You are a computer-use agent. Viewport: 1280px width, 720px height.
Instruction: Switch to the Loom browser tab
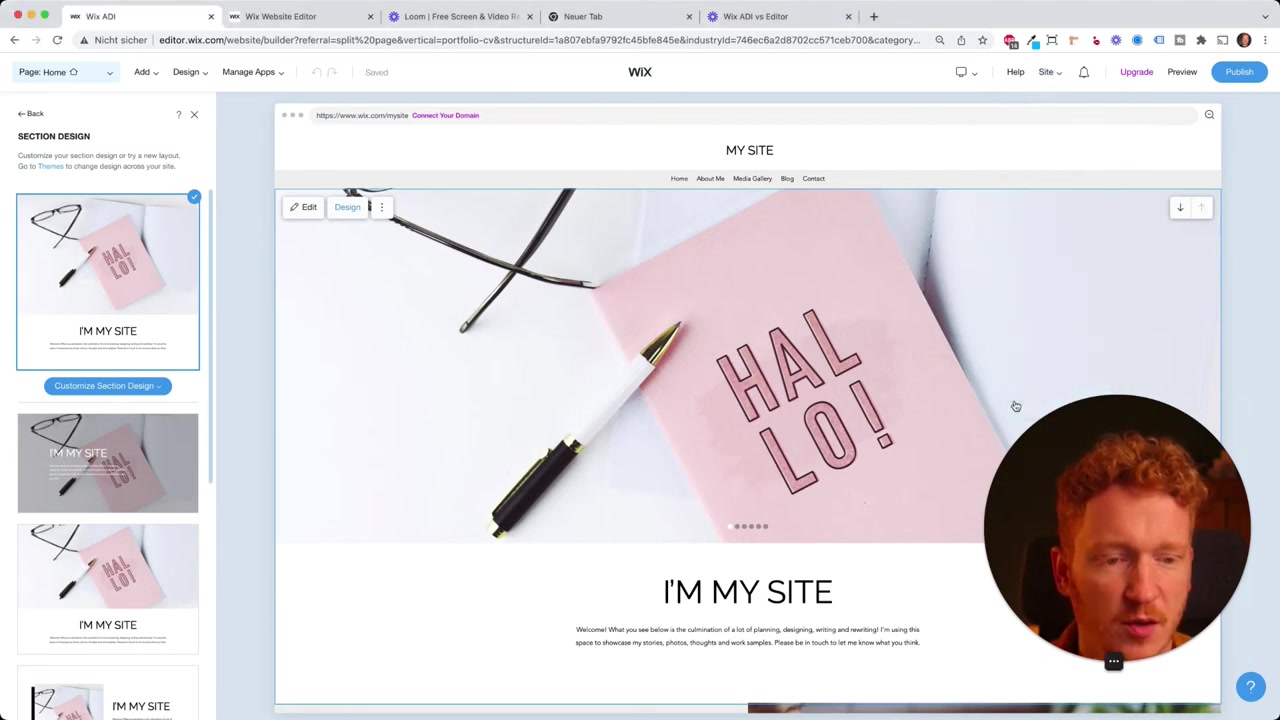click(461, 16)
